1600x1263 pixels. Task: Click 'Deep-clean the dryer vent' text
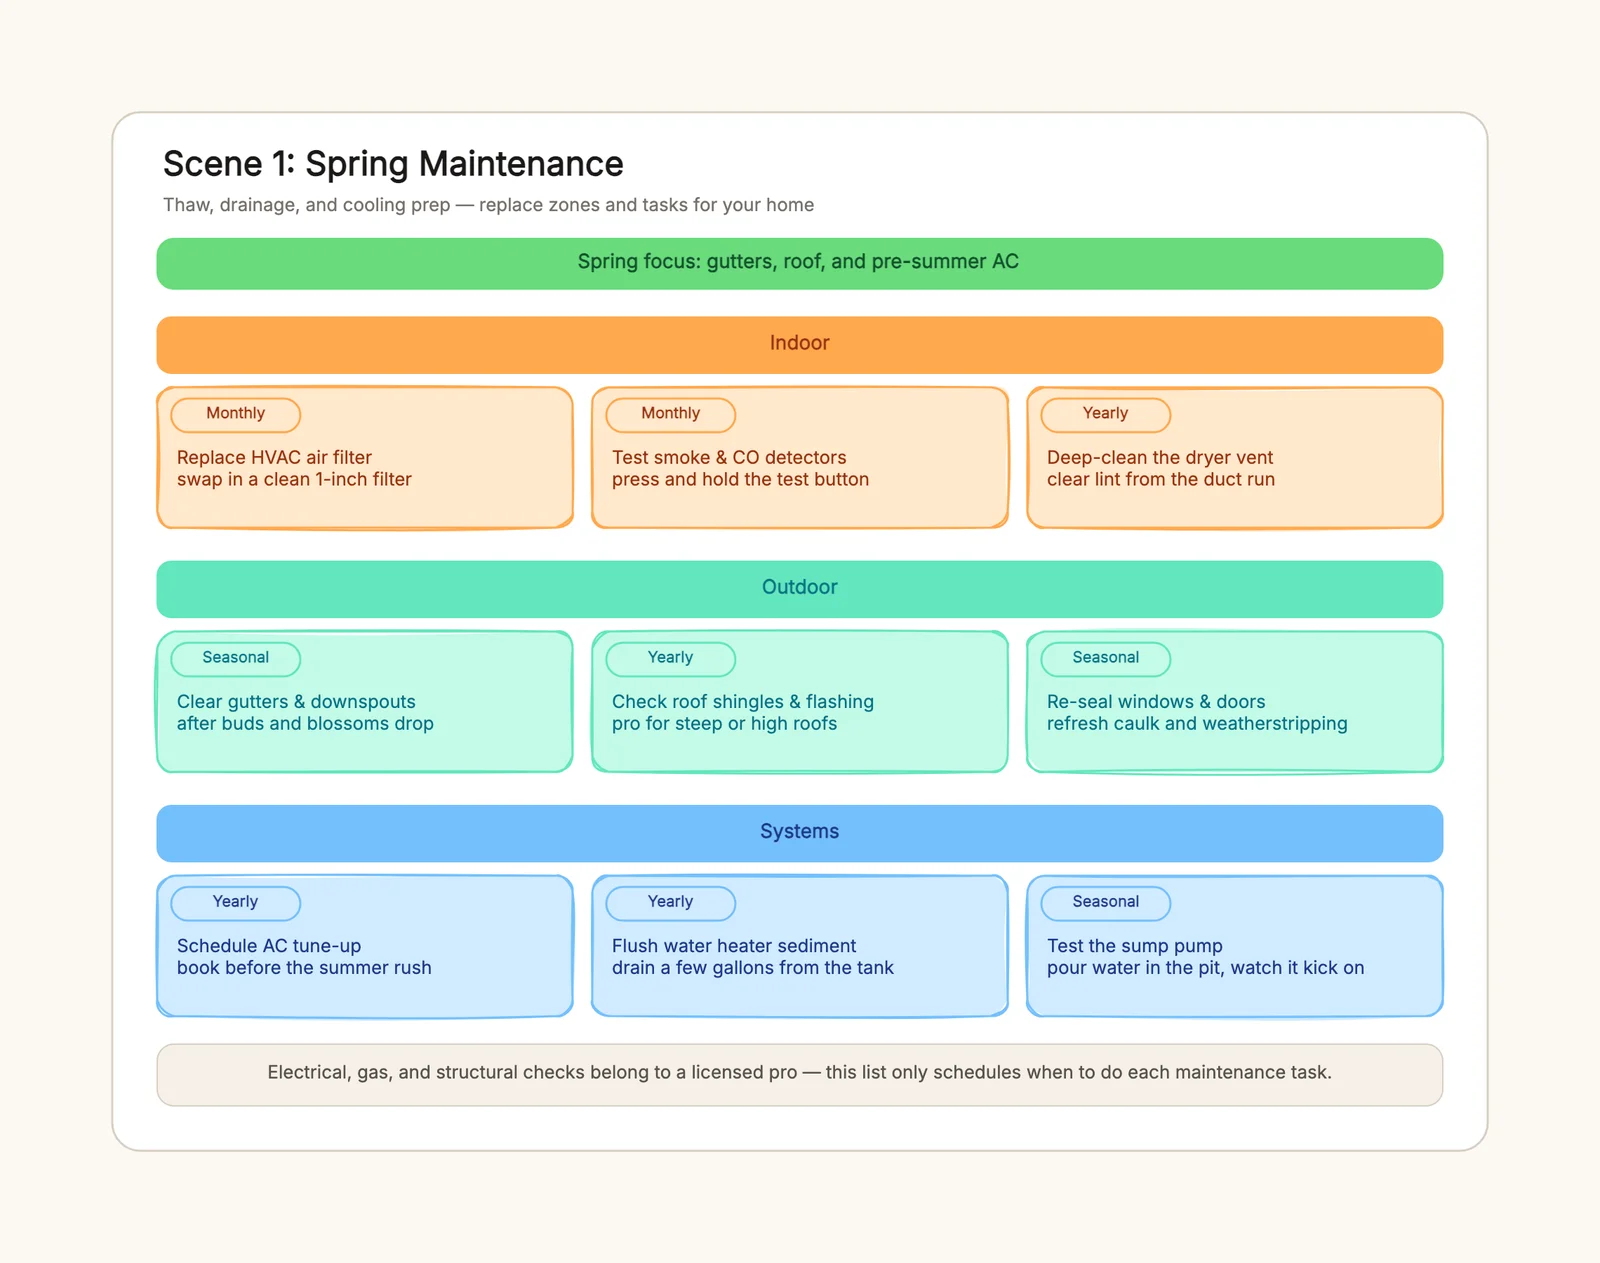tap(1160, 457)
